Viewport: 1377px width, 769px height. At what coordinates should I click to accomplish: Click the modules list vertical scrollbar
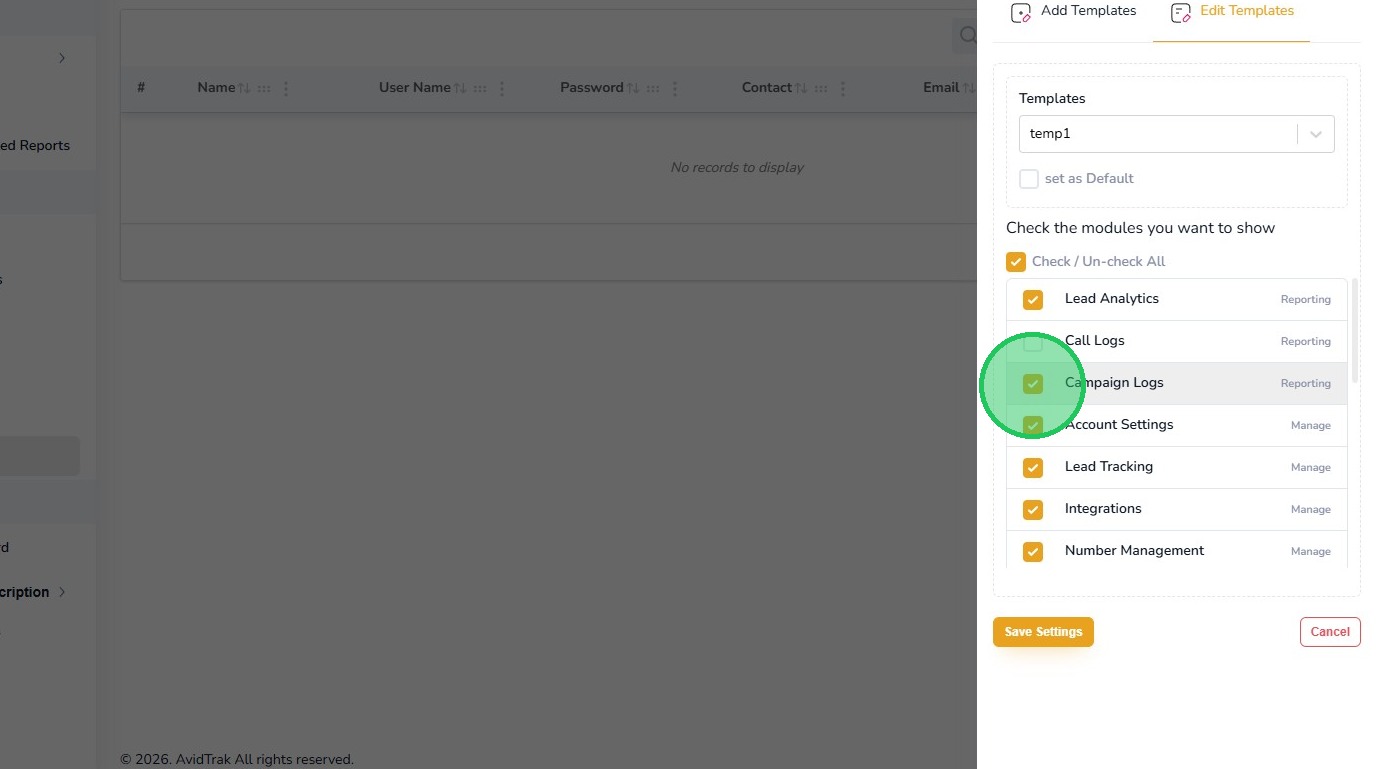(x=1355, y=331)
